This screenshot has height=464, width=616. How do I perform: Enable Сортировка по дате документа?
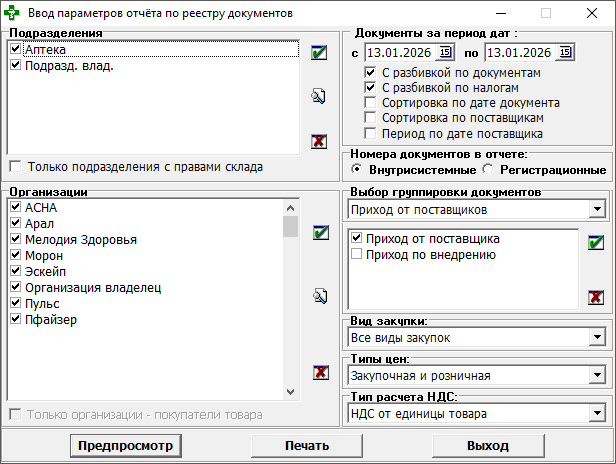tap(370, 102)
